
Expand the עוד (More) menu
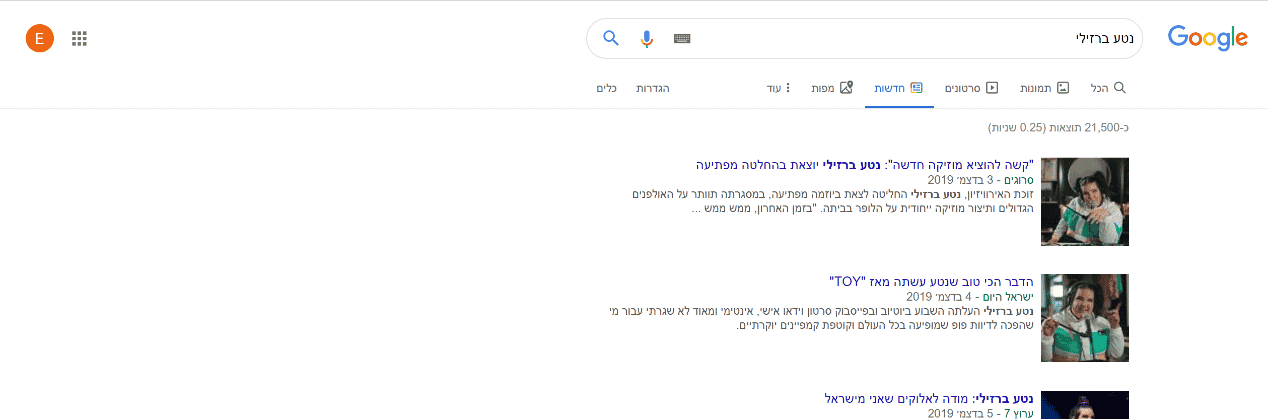click(x=779, y=88)
